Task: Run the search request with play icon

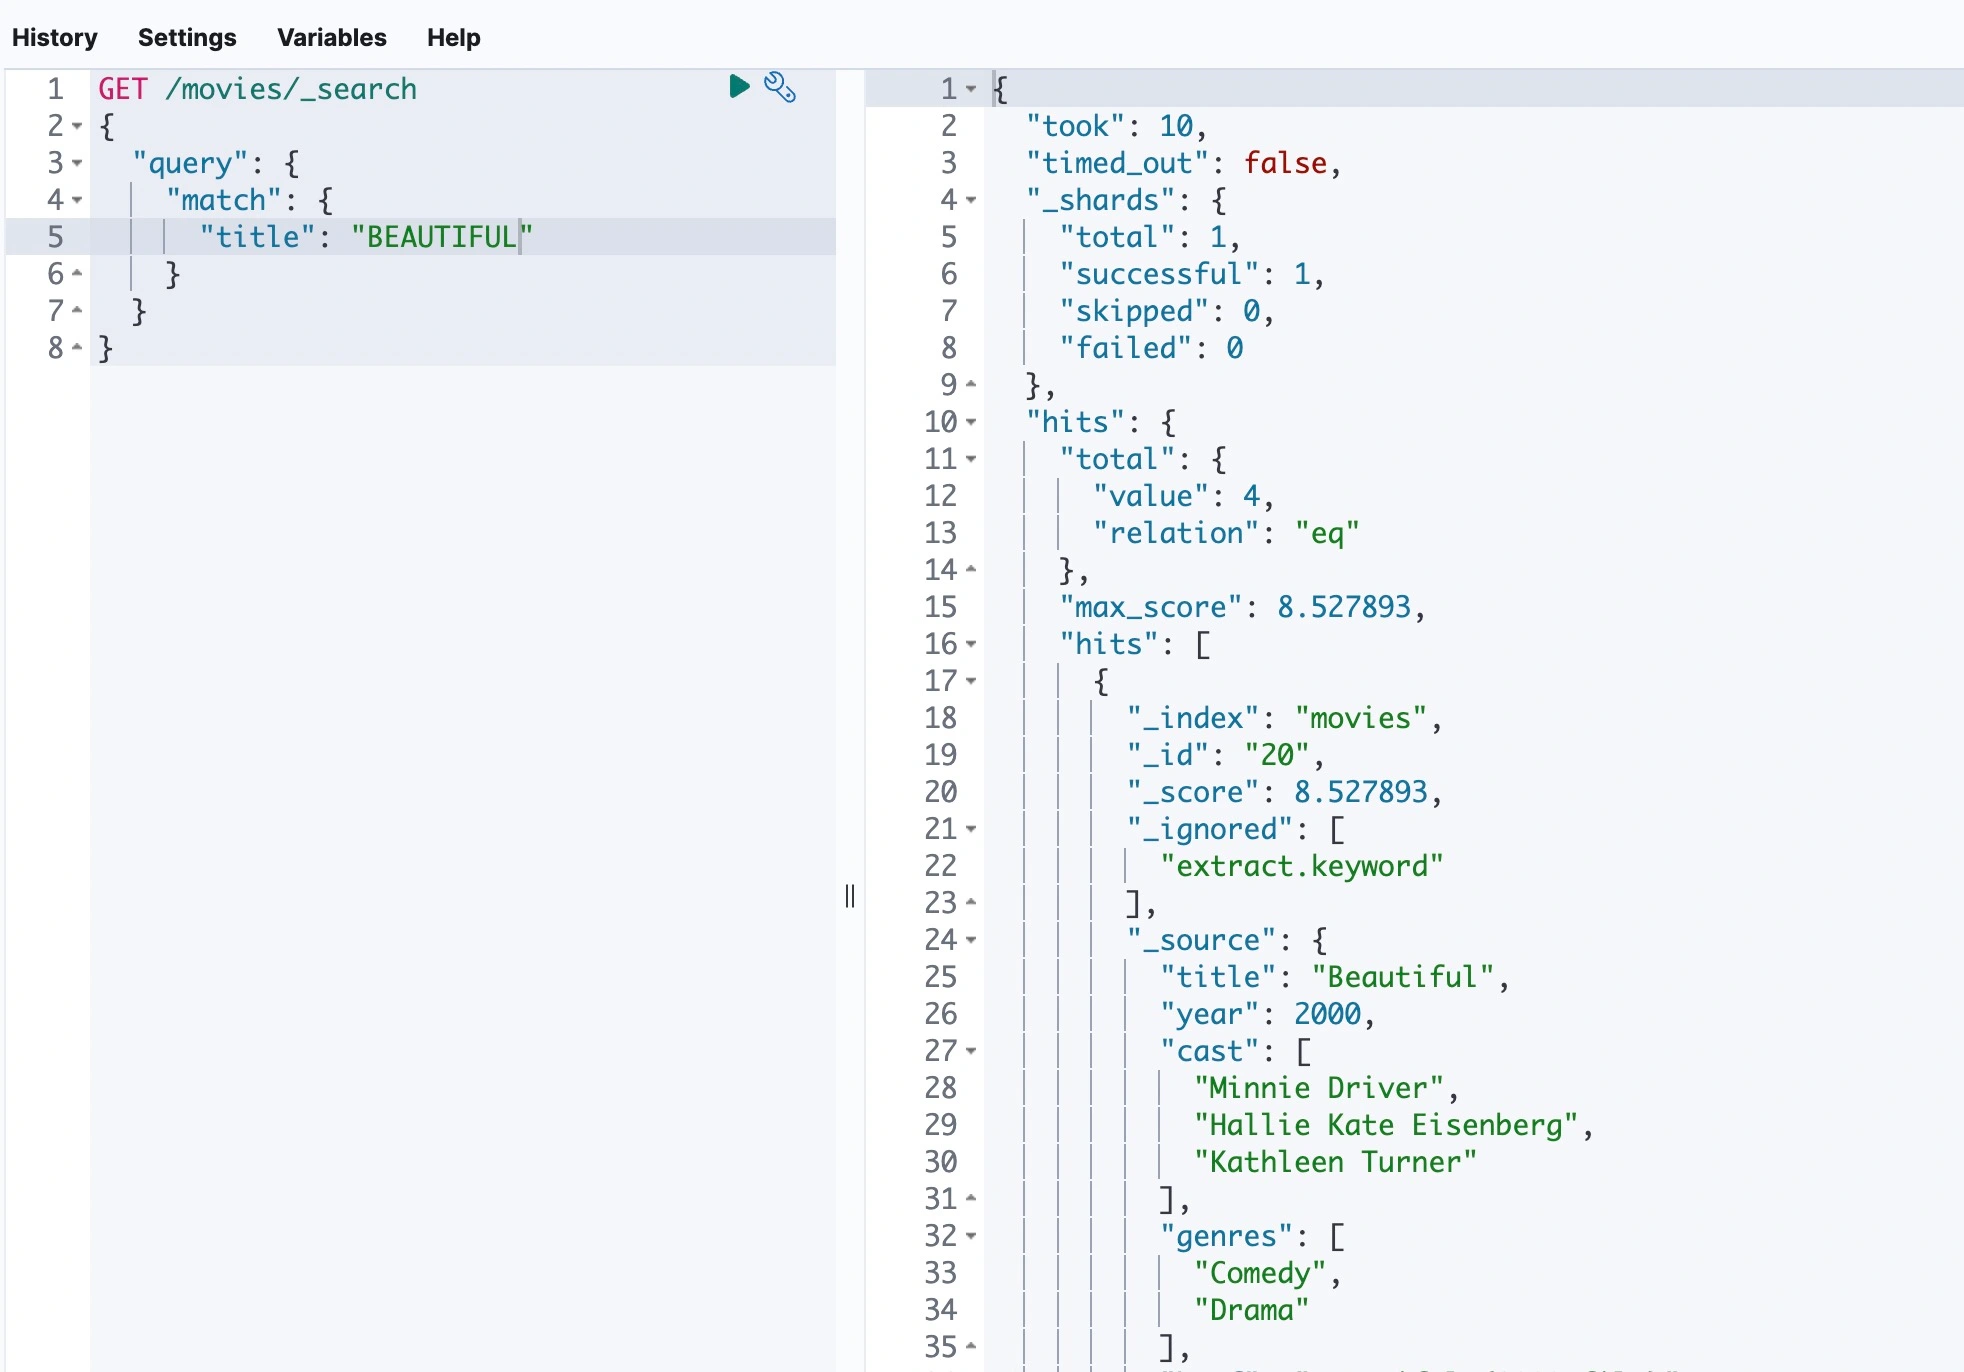Action: [739, 87]
